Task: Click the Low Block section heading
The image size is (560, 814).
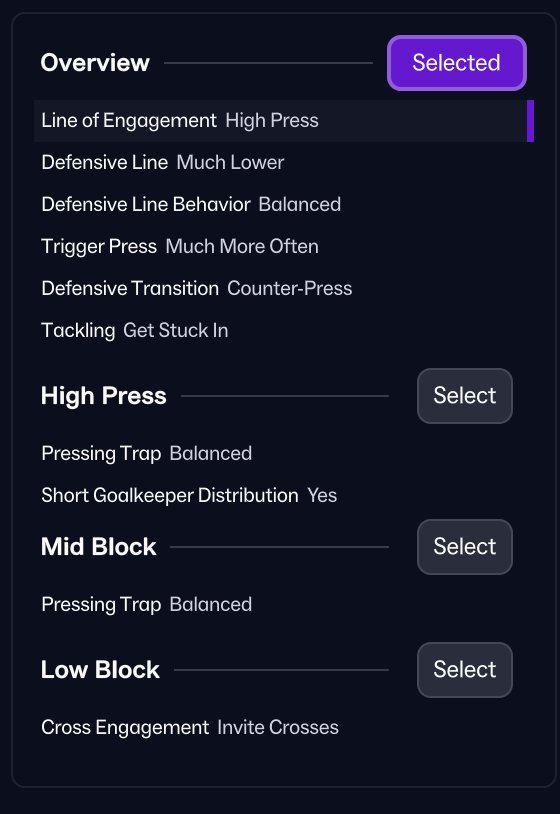Action: tap(100, 670)
